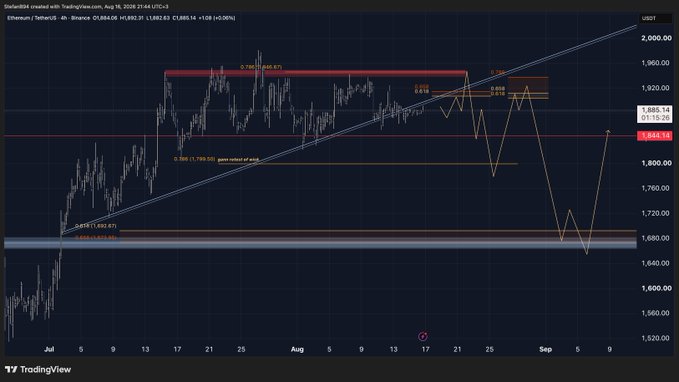Select the 1,720.00 price axis label
Screen dimensions: 679x382
(656, 213)
